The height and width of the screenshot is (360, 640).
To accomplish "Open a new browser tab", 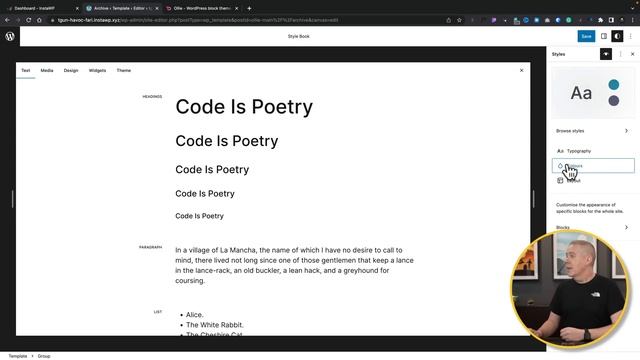I will click(x=249, y=8).
